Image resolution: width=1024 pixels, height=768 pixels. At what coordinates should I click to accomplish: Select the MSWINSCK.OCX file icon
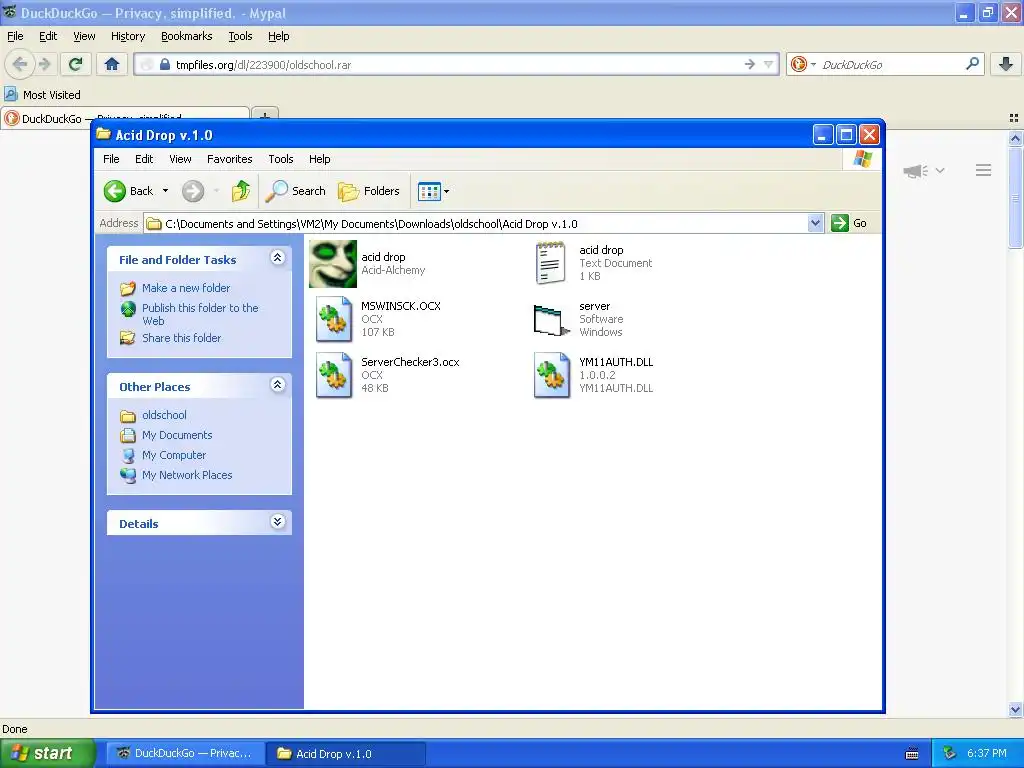click(334, 319)
